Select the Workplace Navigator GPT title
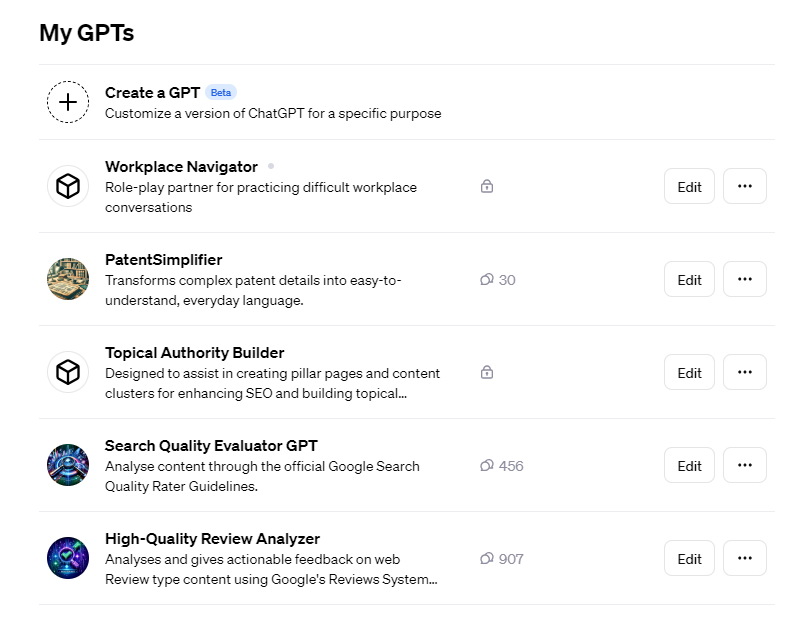 (x=181, y=167)
